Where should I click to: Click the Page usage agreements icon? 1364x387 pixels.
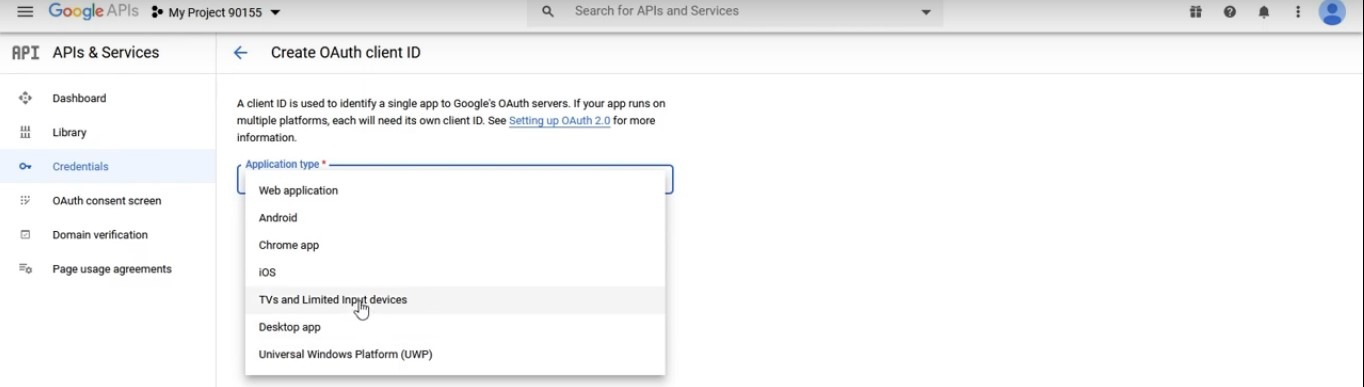(x=25, y=268)
